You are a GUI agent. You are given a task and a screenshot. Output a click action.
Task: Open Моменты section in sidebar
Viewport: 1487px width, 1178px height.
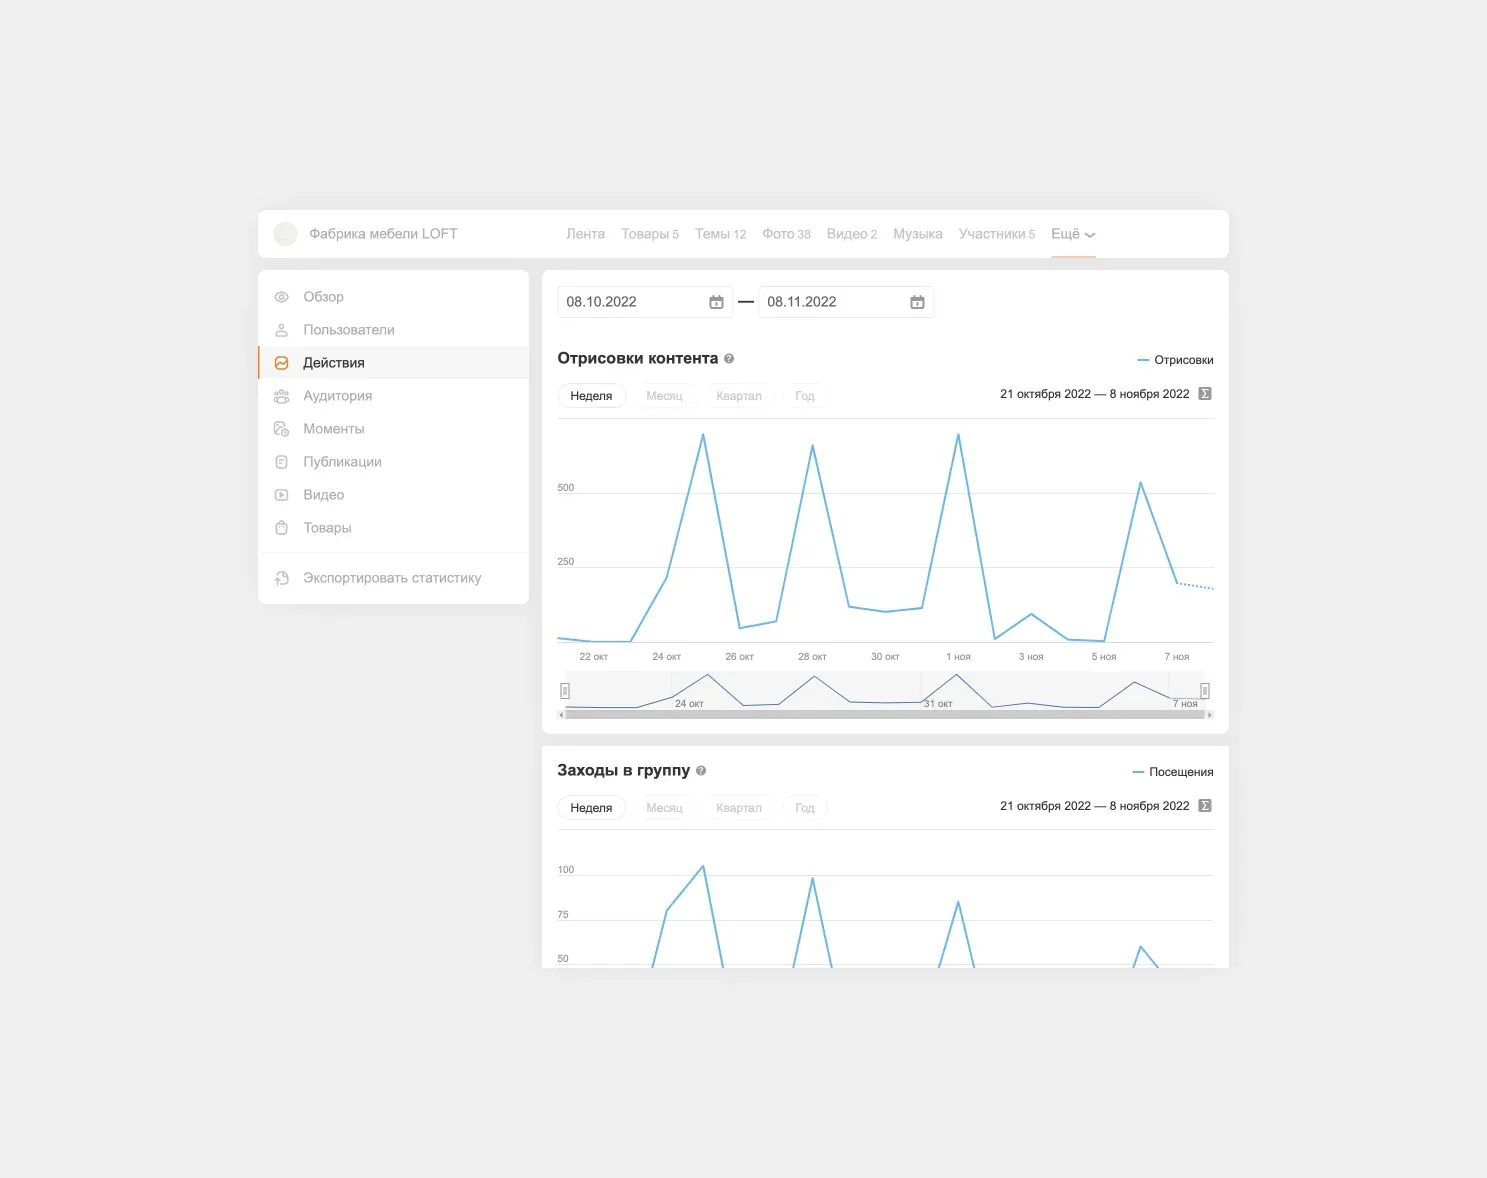333,429
